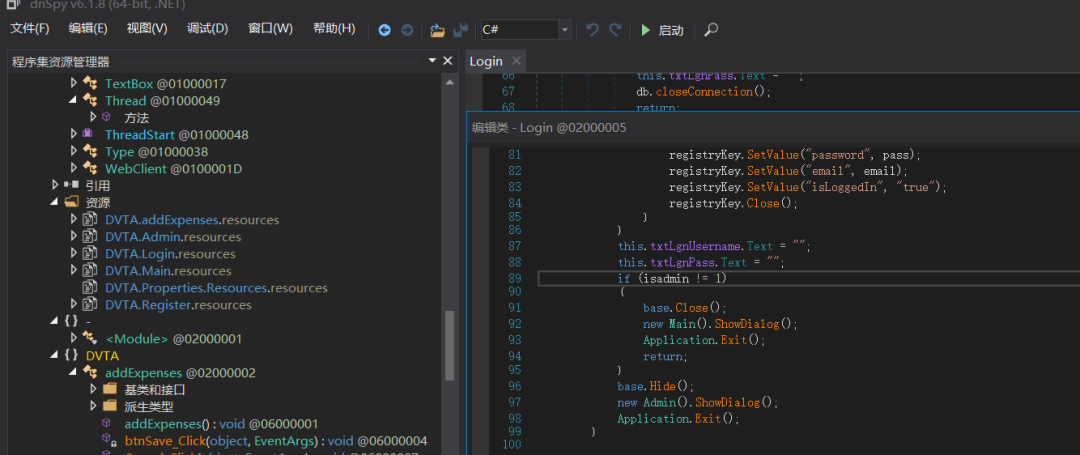Click the save all disk icon
1080x455 pixels.
click(x=460, y=30)
